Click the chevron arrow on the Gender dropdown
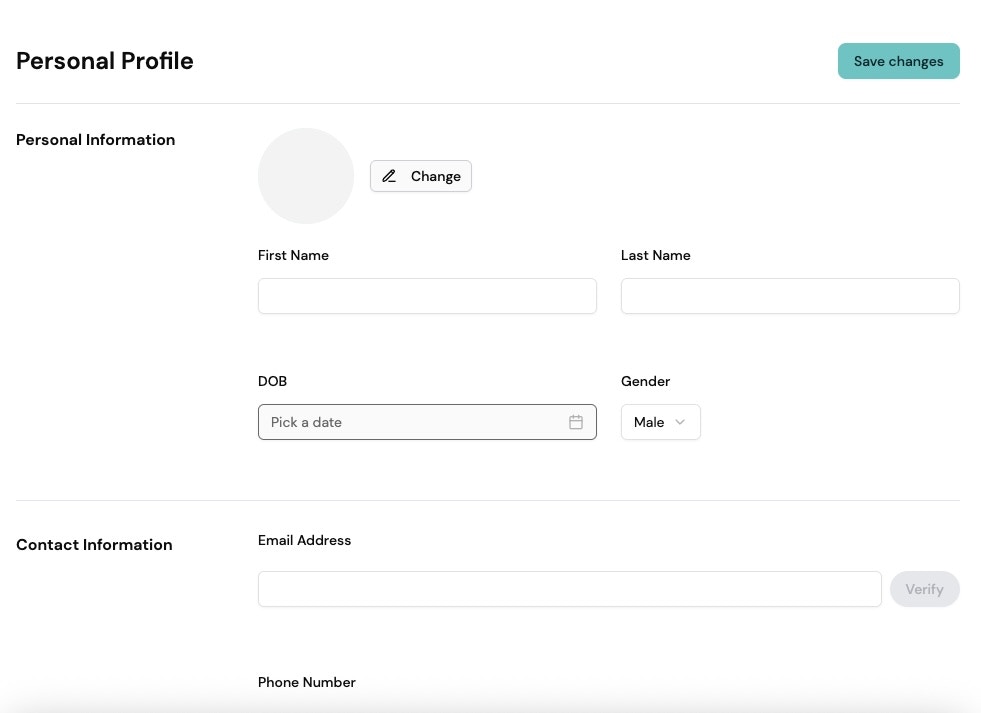Image resolution: width=981 pixels, height=713 pixels. pos(679,422)
